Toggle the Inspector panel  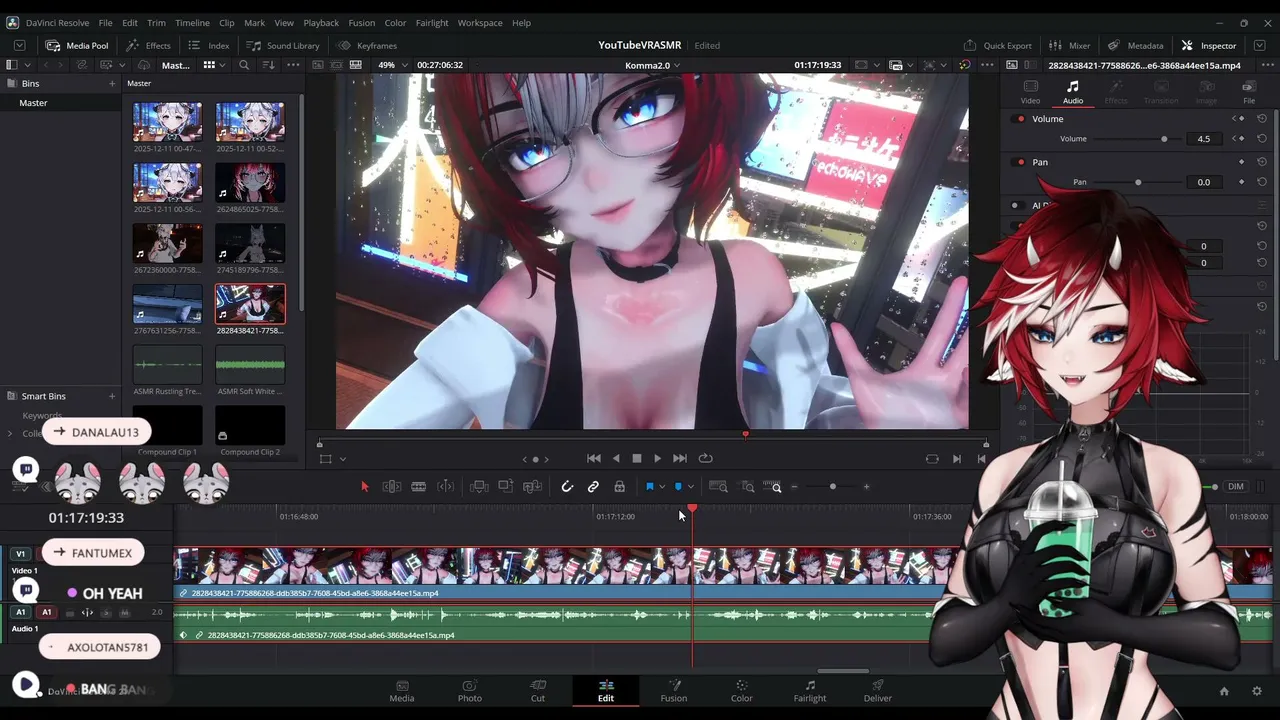[x=1209, y=45]
